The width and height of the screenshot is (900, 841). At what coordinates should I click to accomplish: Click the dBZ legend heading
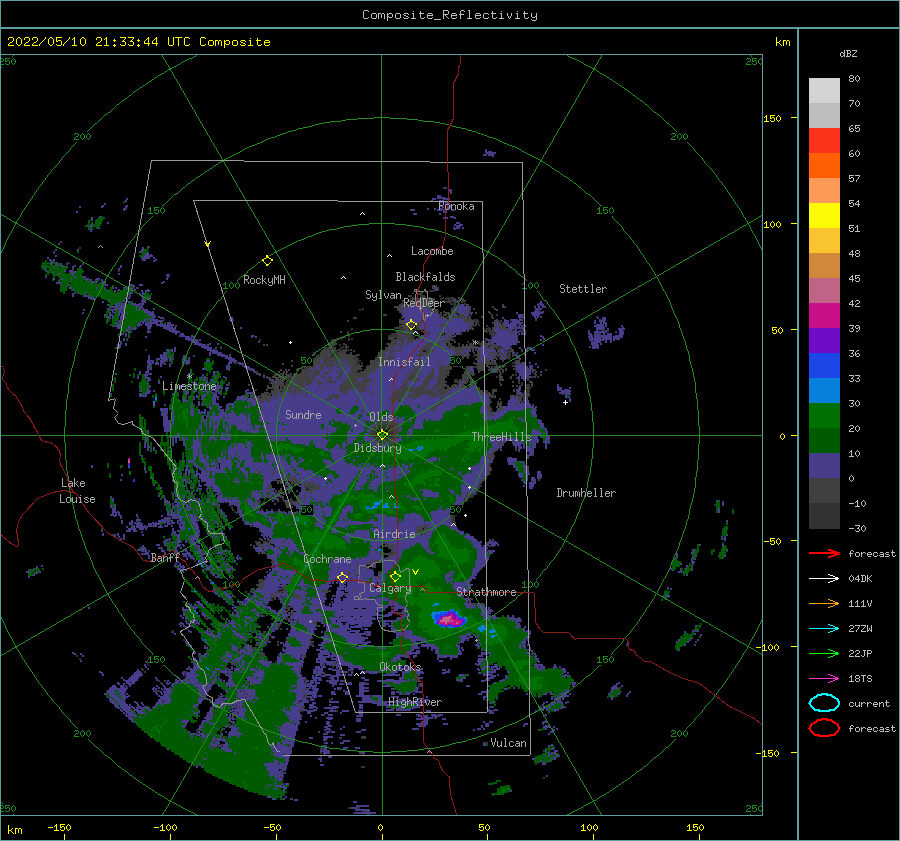tap(848, 53)
